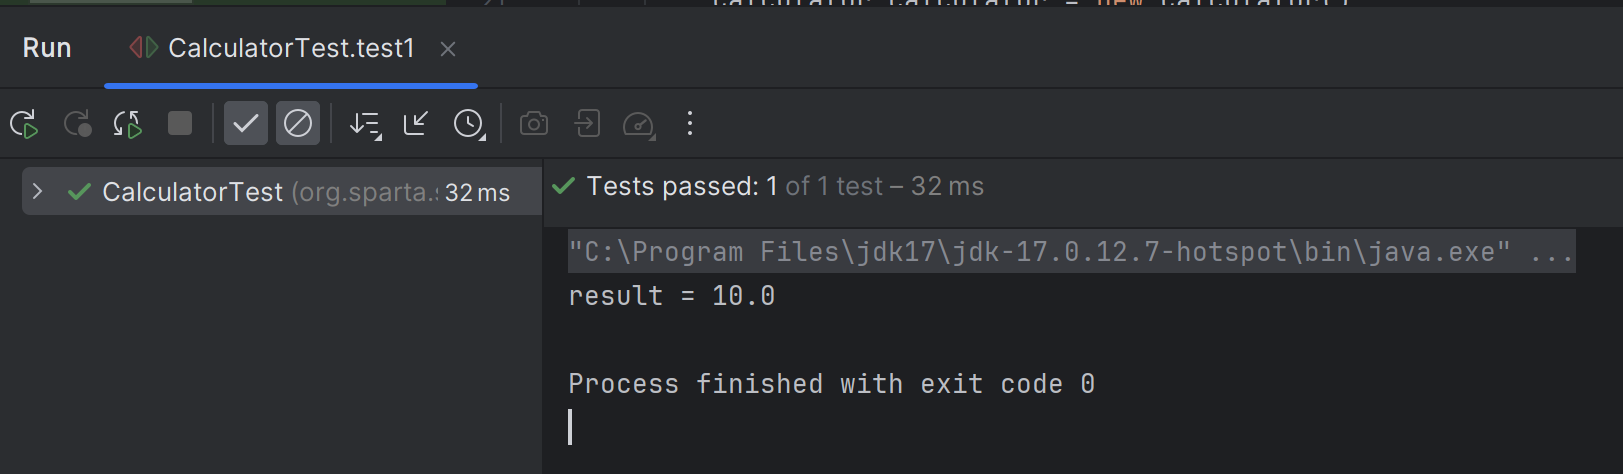Stop the running process
The width and height of the screenshot is (1623, 474).
click(x=180, y=123)
